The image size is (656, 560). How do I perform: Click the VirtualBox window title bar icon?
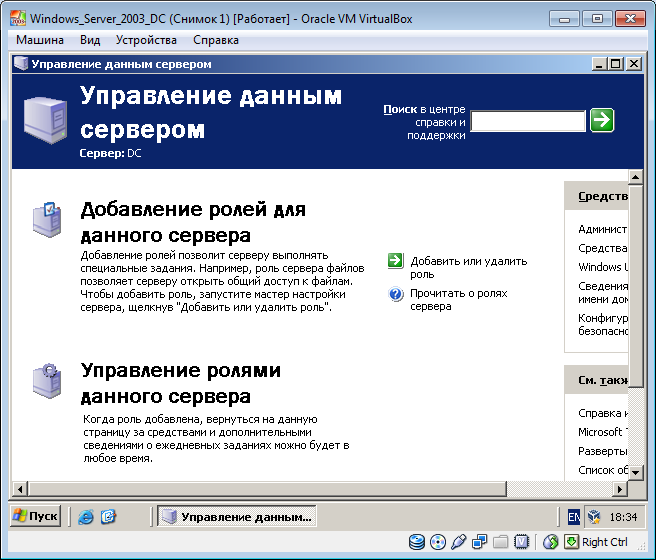[18, 19]
